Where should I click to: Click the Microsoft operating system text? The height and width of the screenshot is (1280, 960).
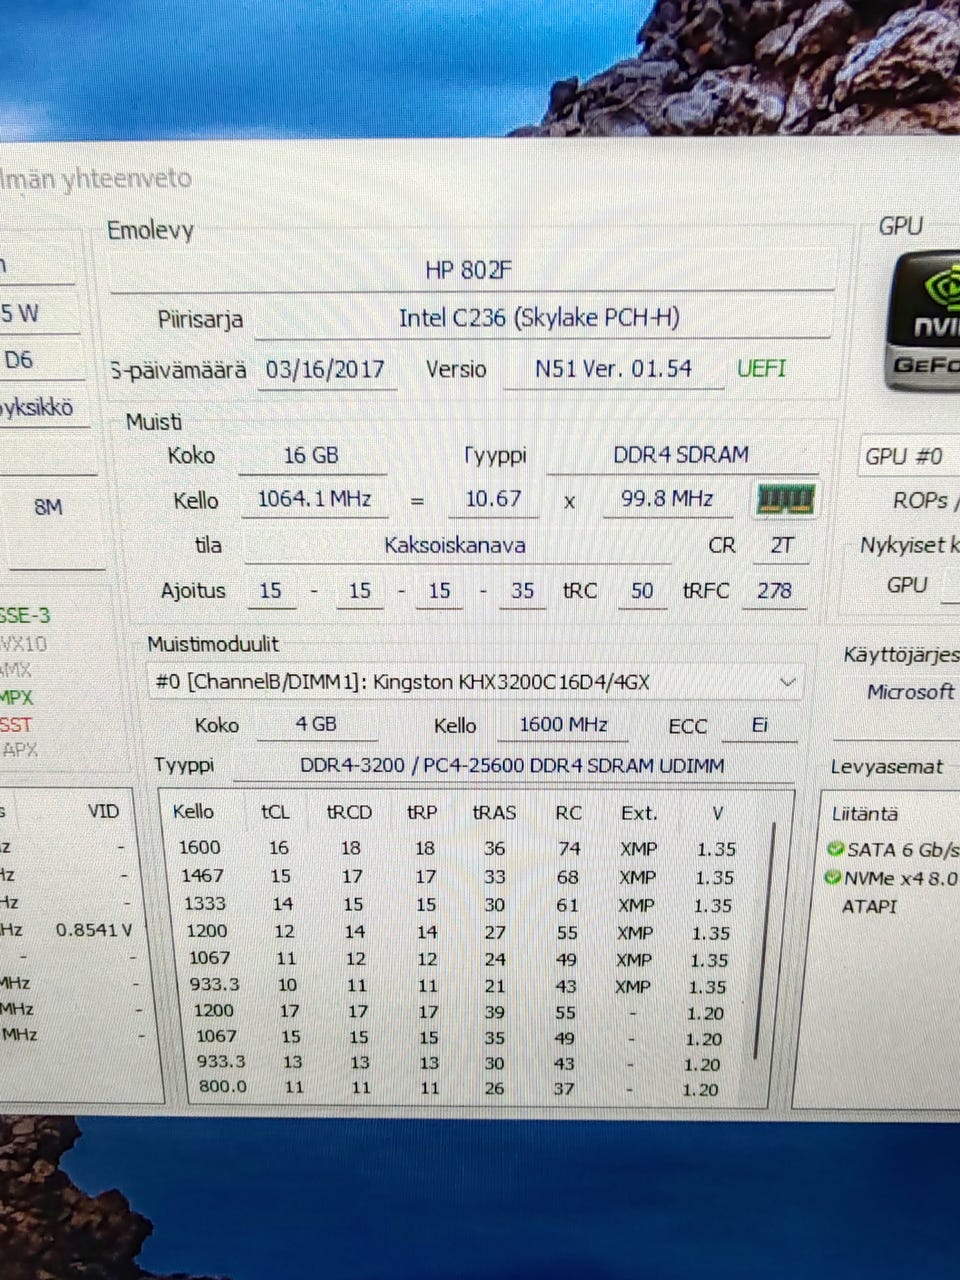click(x=910, y=692)
